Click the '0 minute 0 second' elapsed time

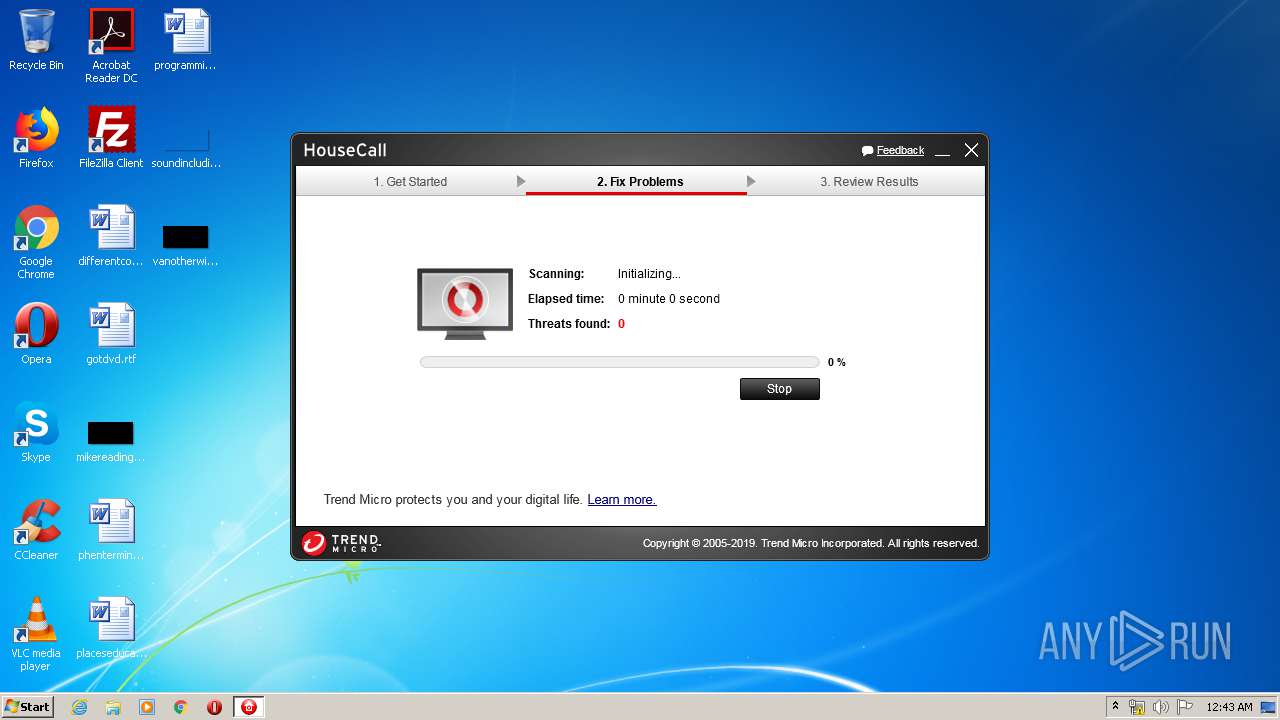pyautogui.click(x=669, y=299)
